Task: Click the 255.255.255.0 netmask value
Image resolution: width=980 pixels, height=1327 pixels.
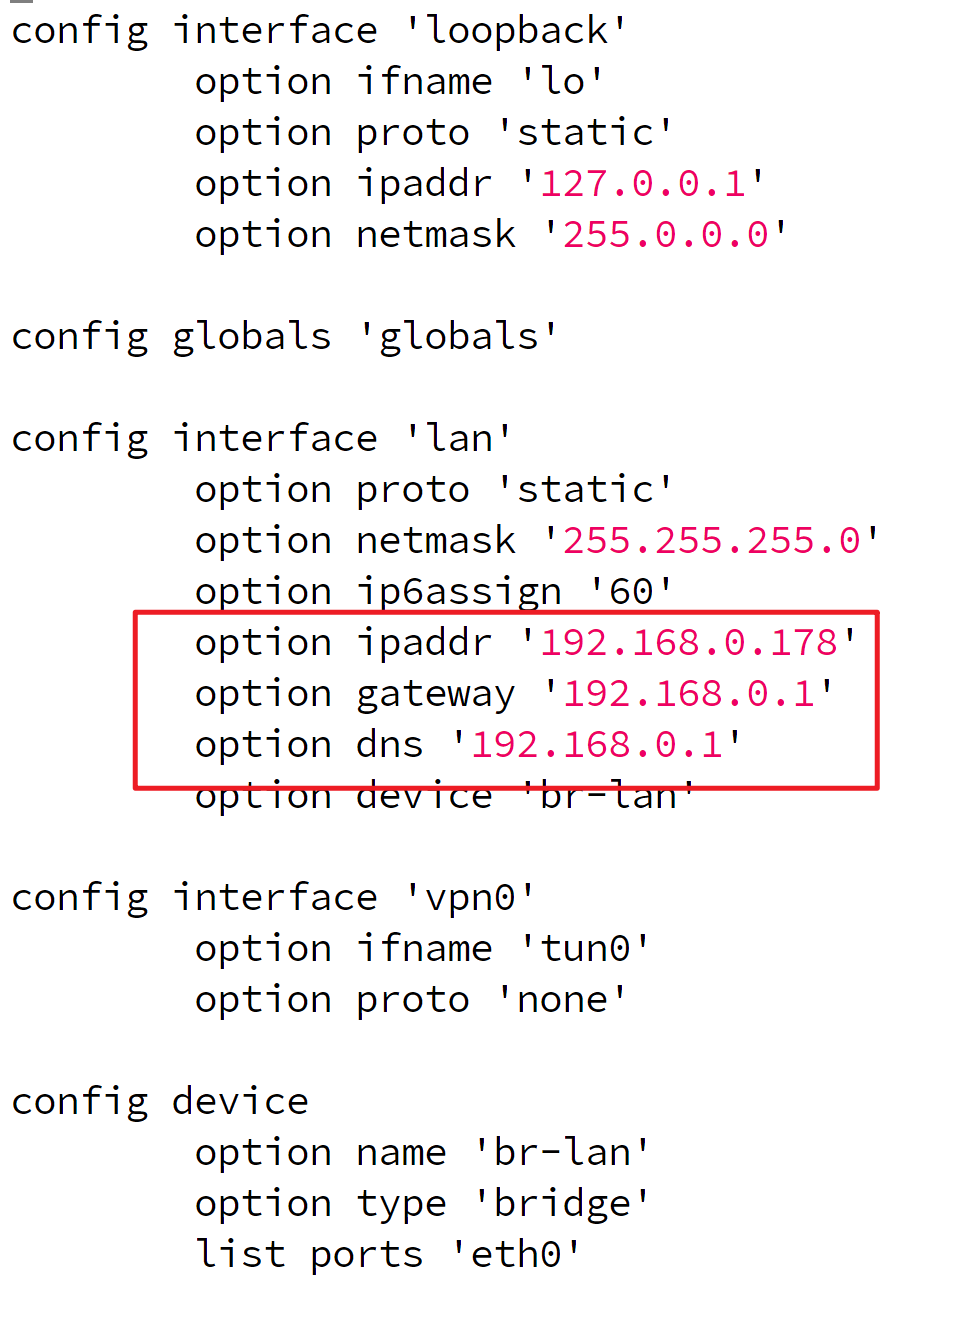Action: (712, 541)
